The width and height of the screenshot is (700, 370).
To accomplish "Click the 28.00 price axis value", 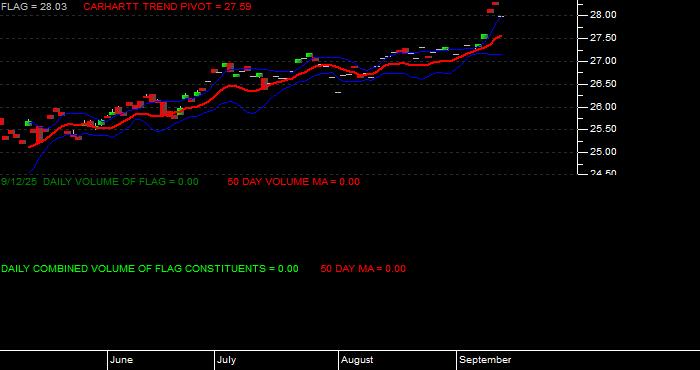I will click(x=603, y=15).
